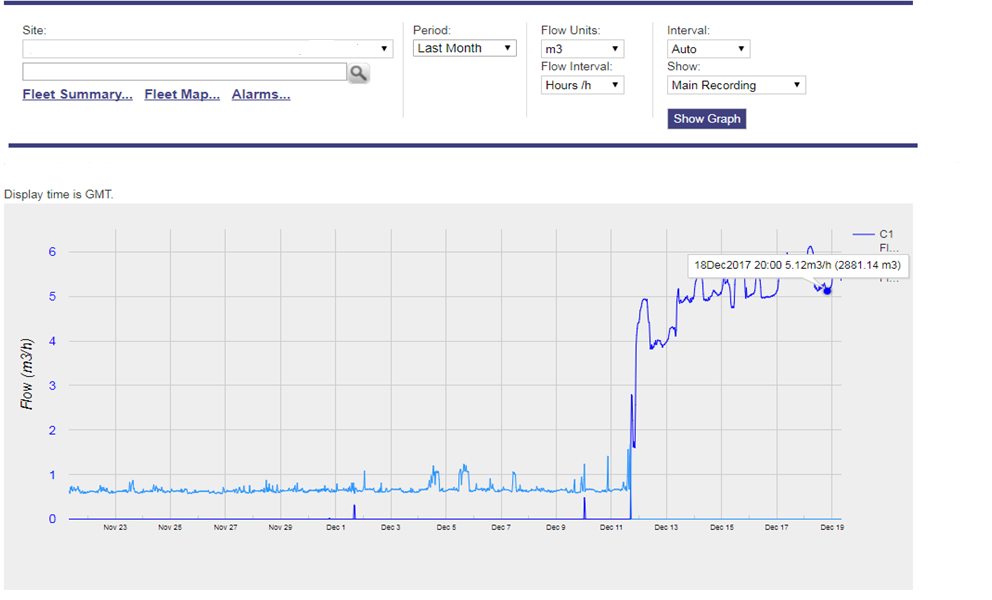Toggle the C1 series in the legend
This screenshot has width=992, height=600.
pyautogui.click(x=886, y=234)
